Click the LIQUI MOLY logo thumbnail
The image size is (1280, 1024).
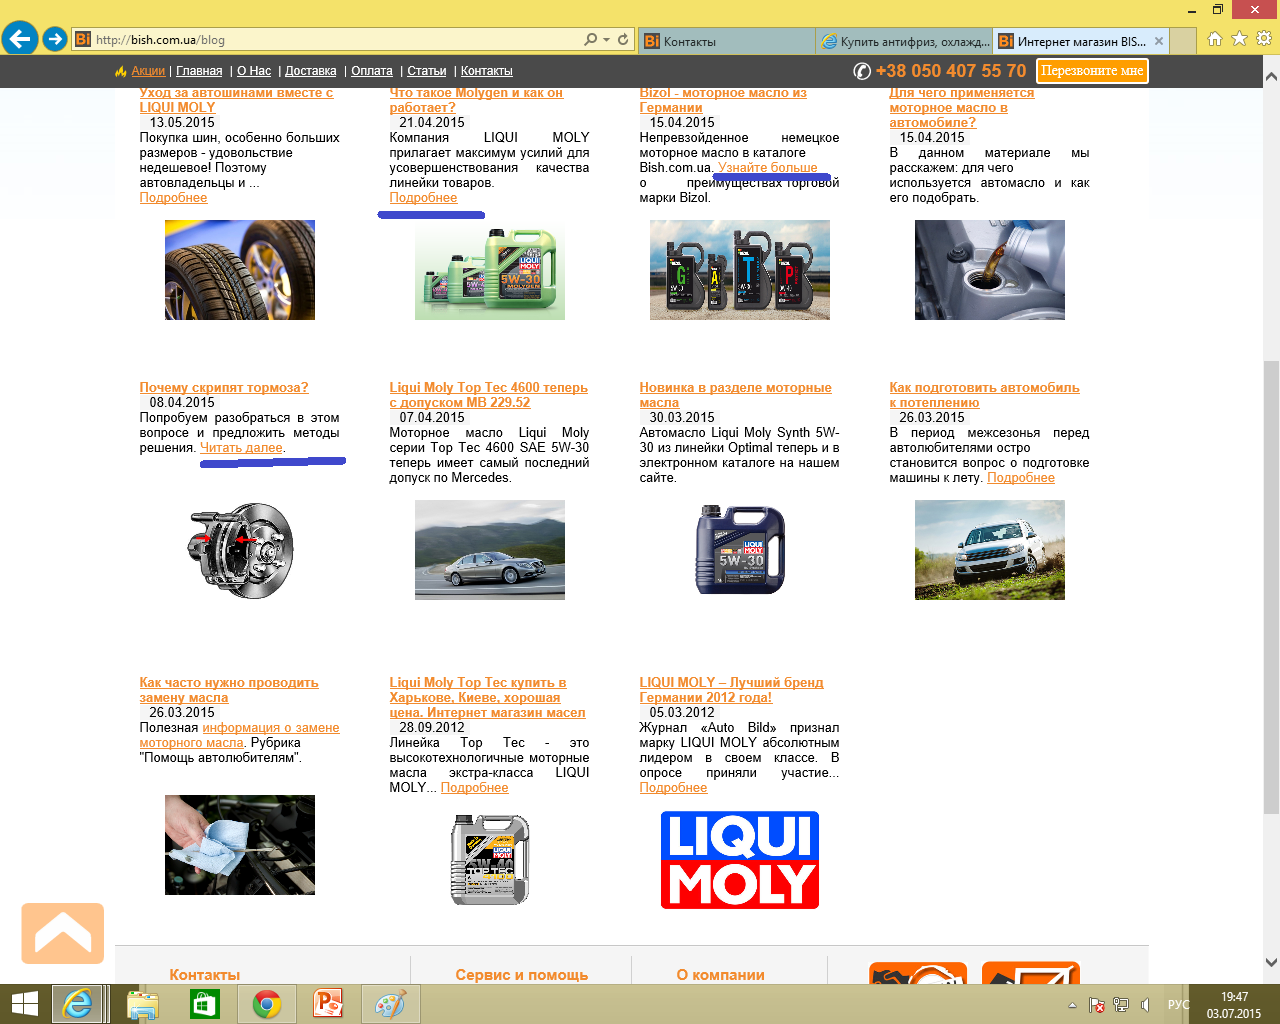coord(739,860)
